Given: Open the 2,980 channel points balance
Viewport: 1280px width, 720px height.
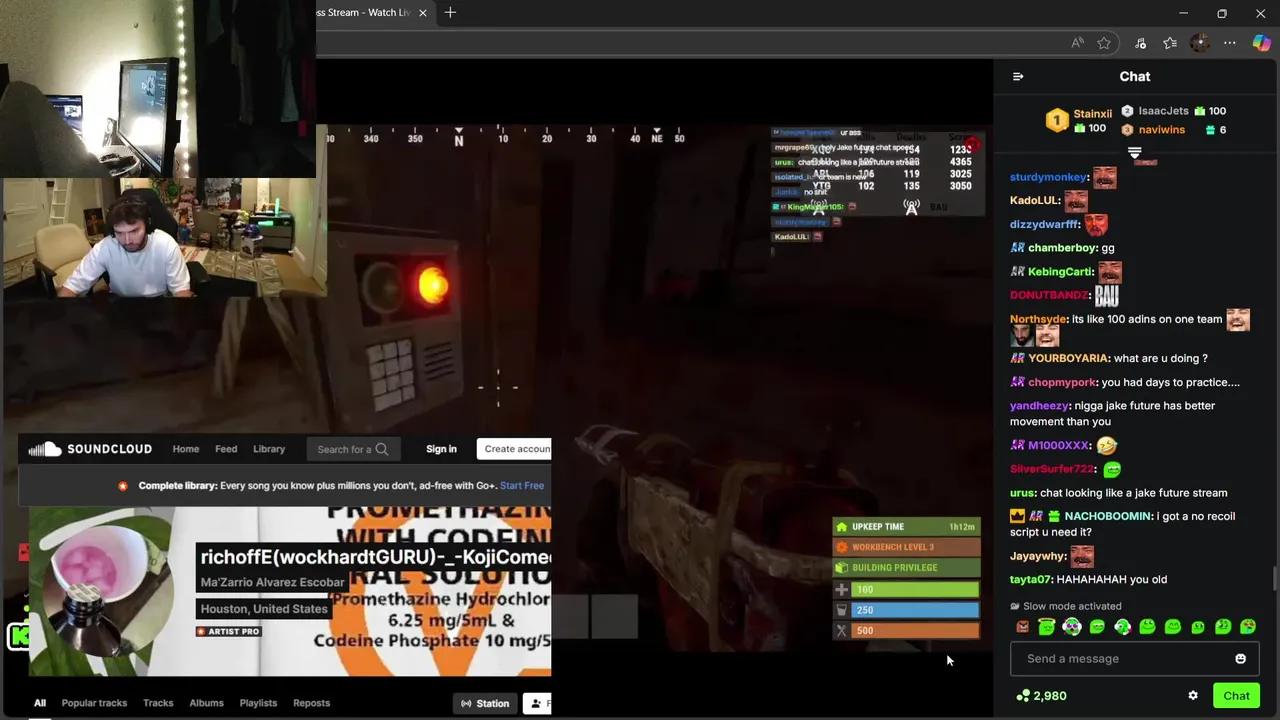Looking at the screenshot, I should tap(1041, 696).
